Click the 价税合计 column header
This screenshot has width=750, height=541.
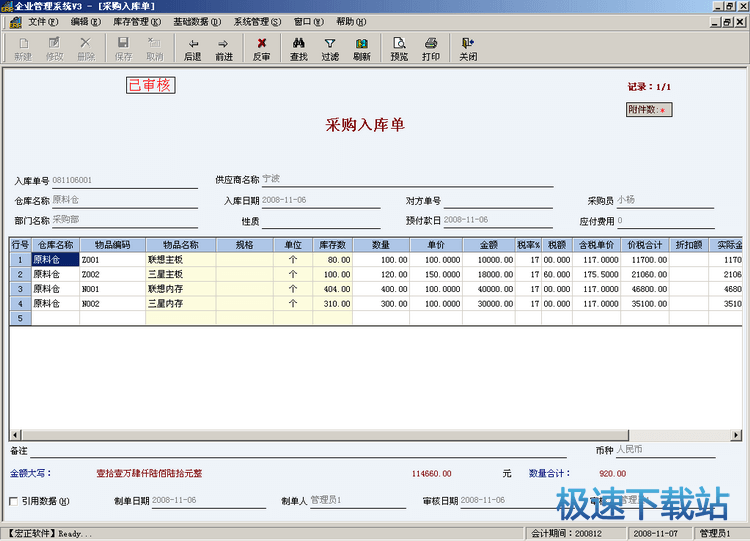click(x=645, y=245)
